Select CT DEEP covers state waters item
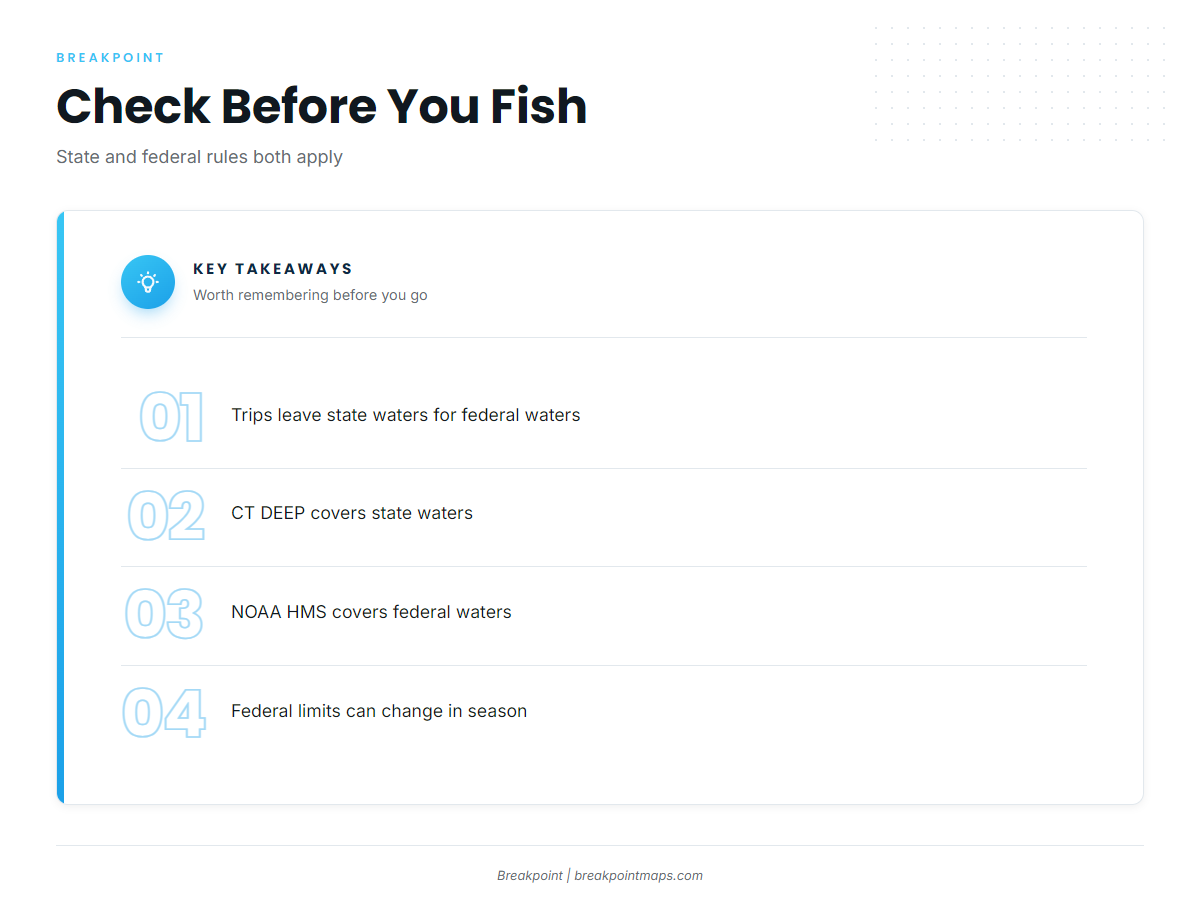Viewport: 1200px width, 910px height. coord(352,513)
